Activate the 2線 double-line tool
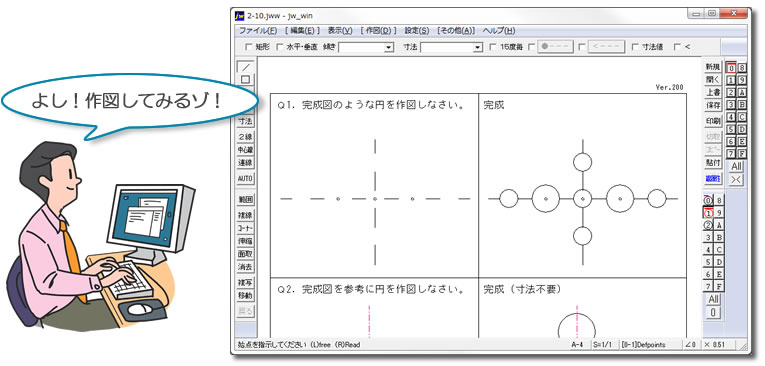 tap(245, 137)
